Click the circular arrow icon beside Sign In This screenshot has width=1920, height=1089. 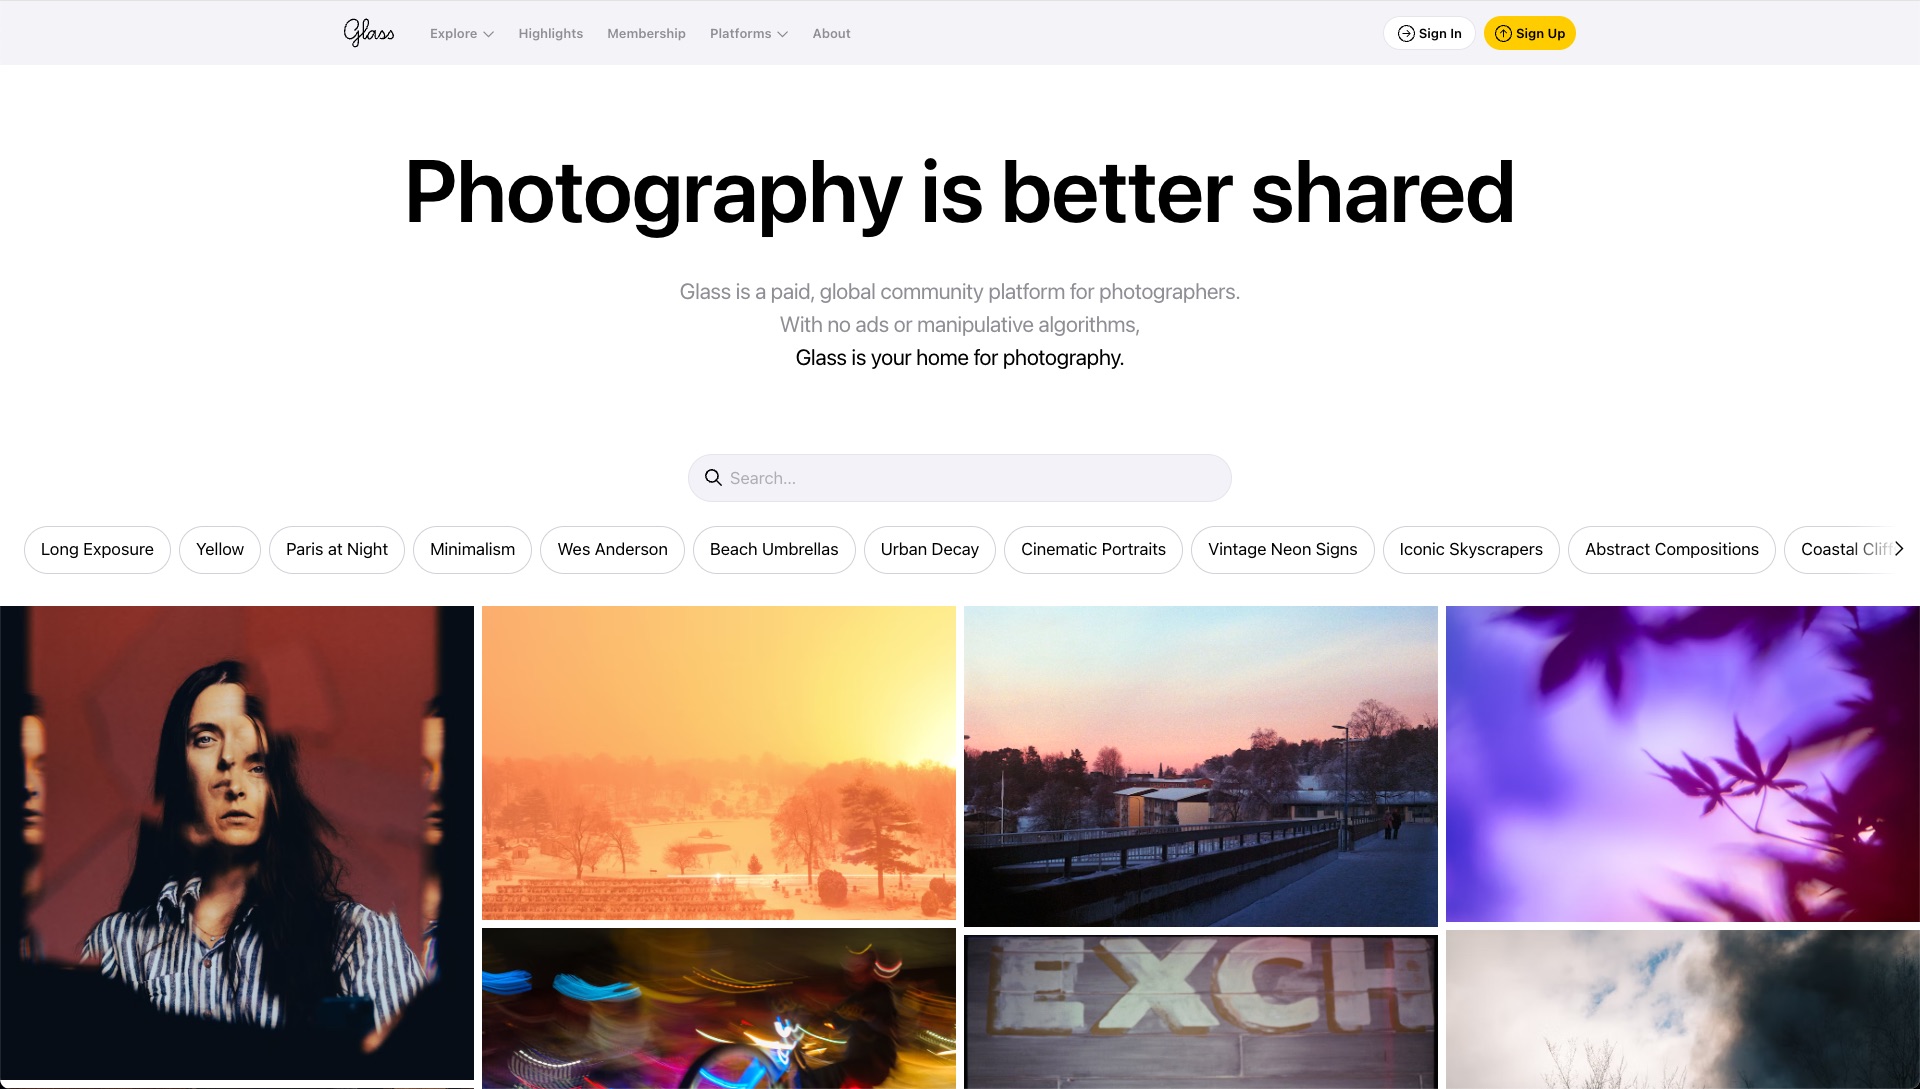[1404, 32]
